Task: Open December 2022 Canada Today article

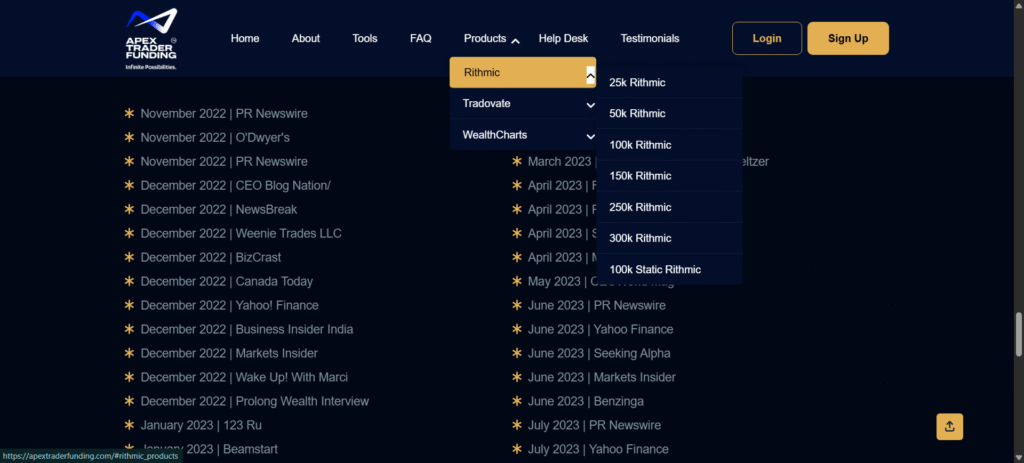Action: 227,281
